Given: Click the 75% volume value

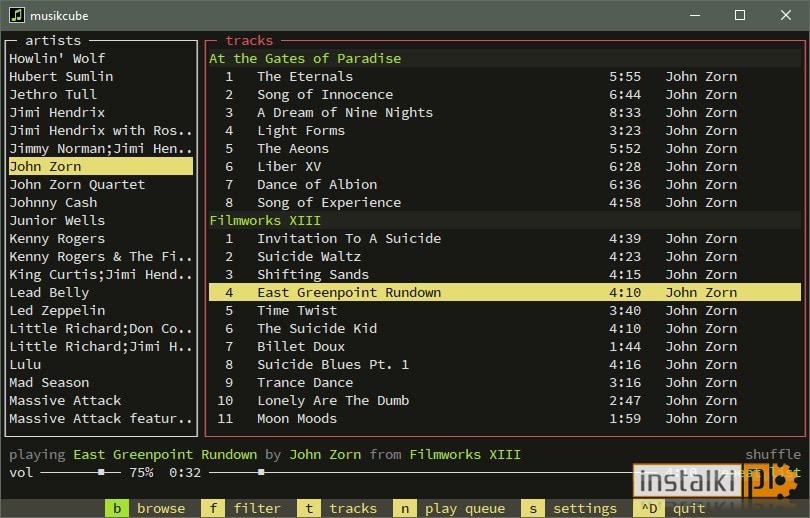Looking at the screenshot, I should (x=141, y=473).
